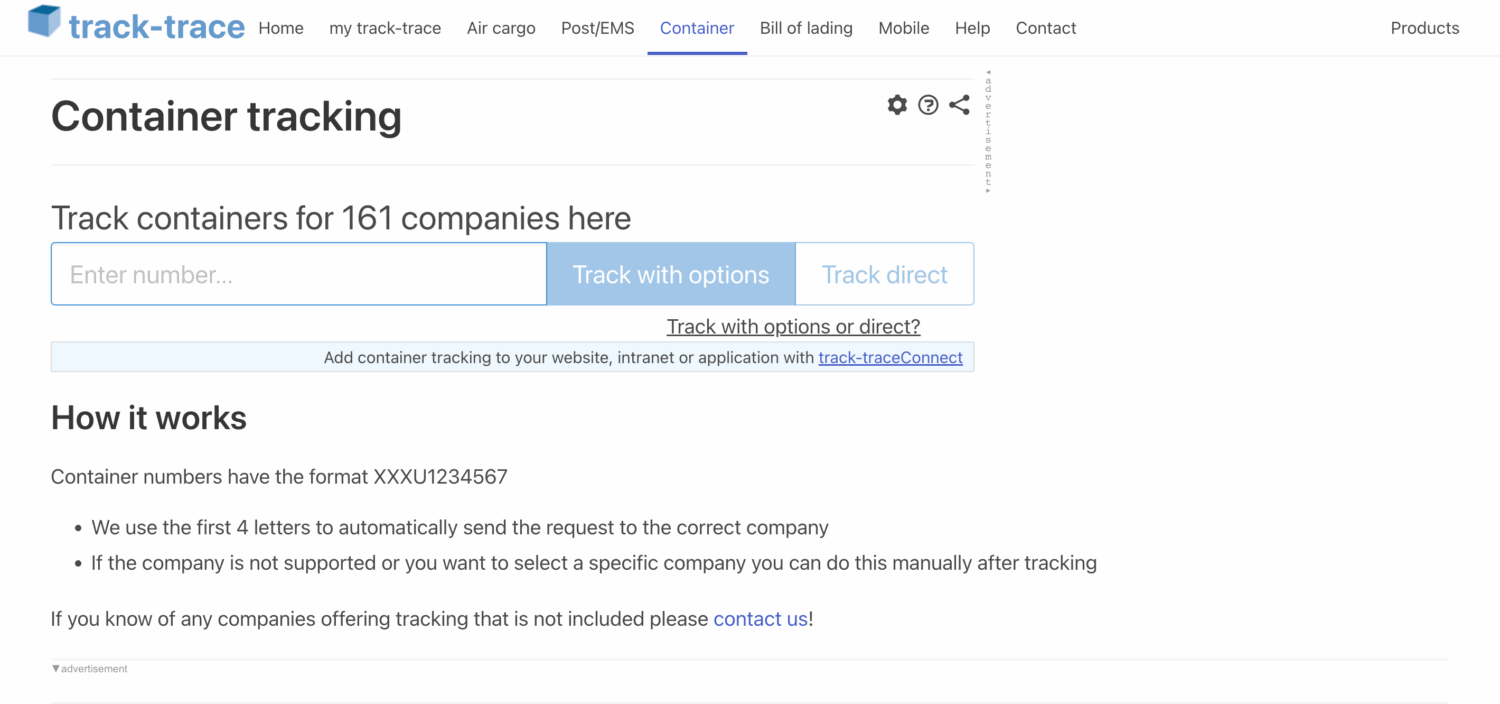1500x704 pixels.
Task: Select the Container tab
Action: click(x=697, y=28)
